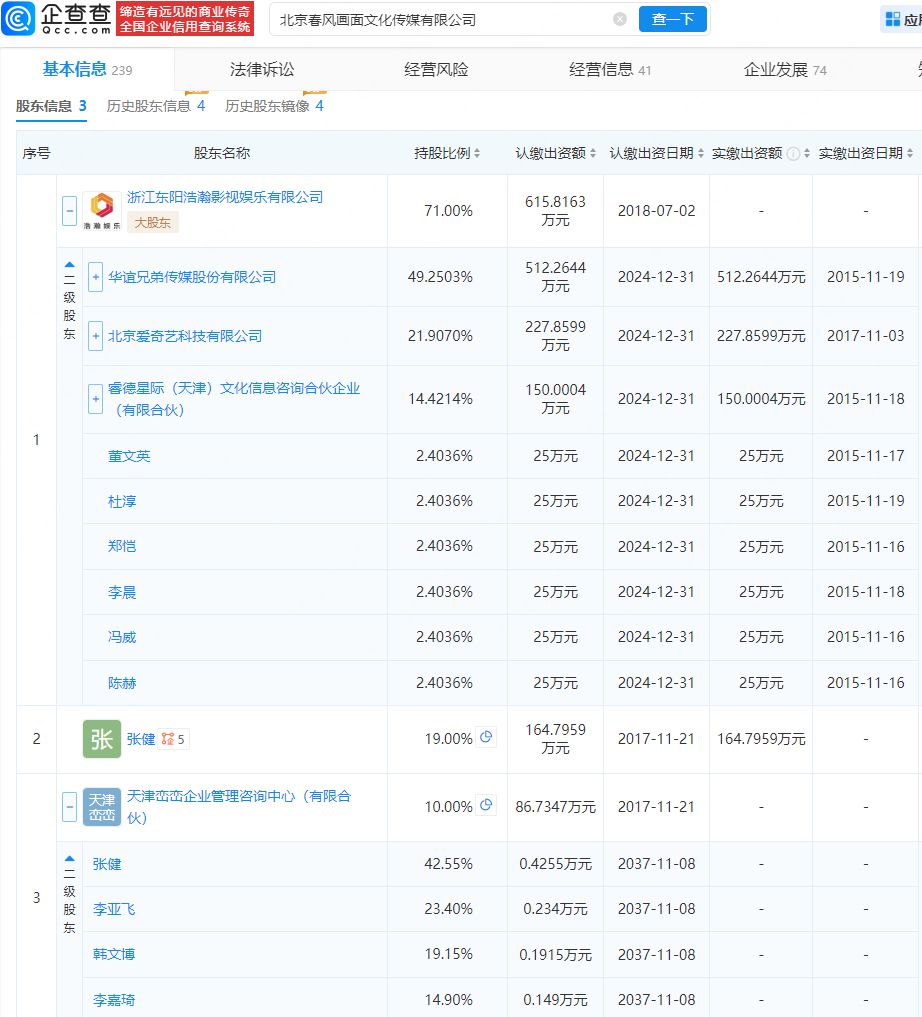The image size is (922, 1017).
Task: Open shareholder 杜淳 link
Action: (x=122, y=501)
